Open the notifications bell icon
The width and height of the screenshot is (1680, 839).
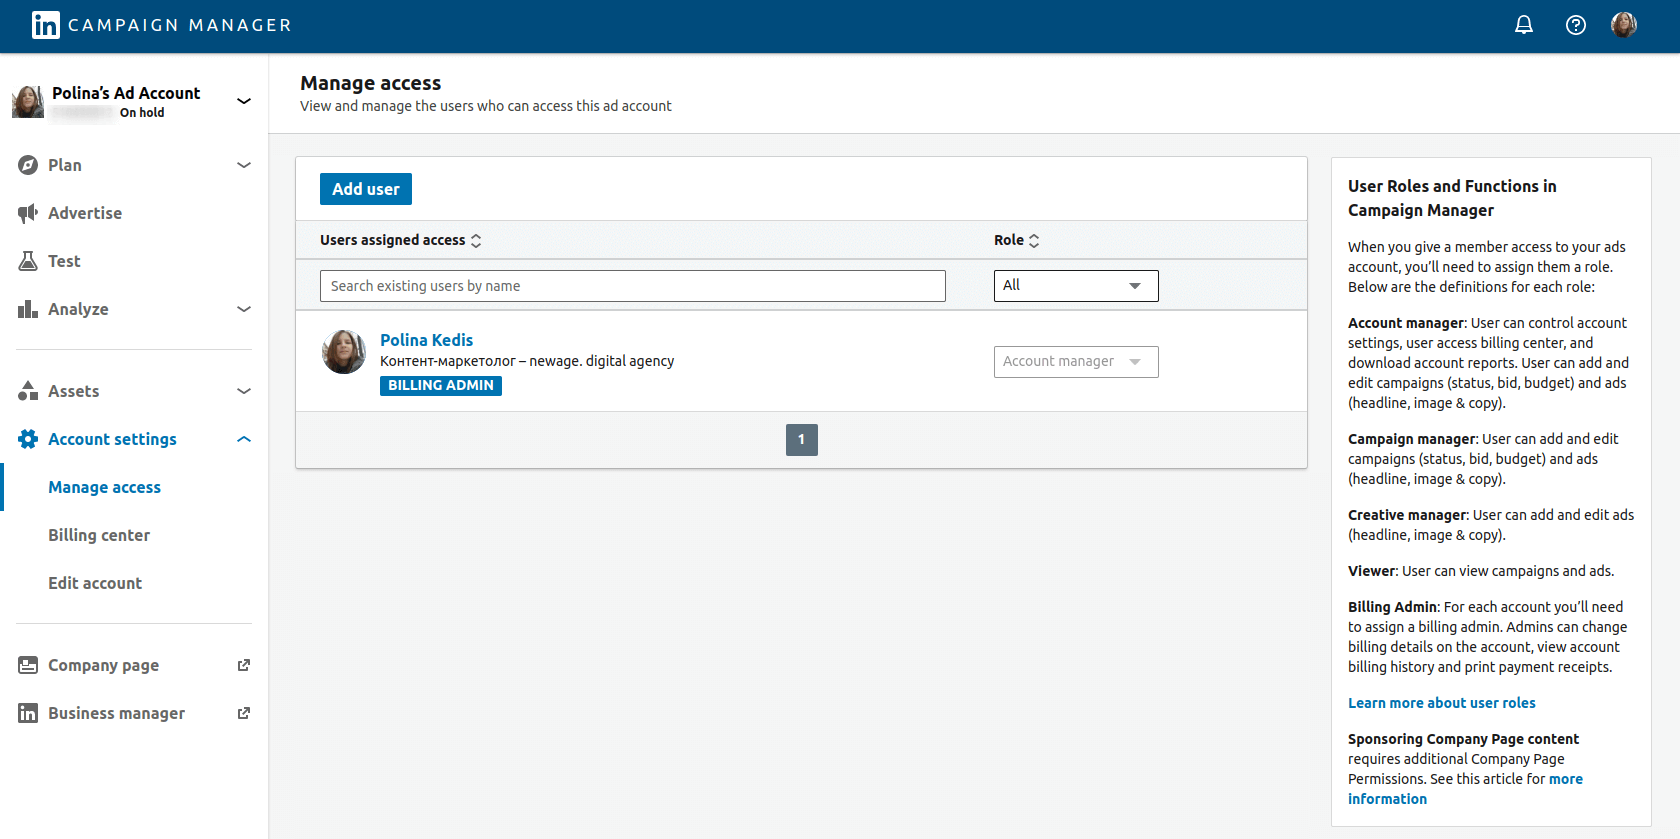[x=1523, y=25]
